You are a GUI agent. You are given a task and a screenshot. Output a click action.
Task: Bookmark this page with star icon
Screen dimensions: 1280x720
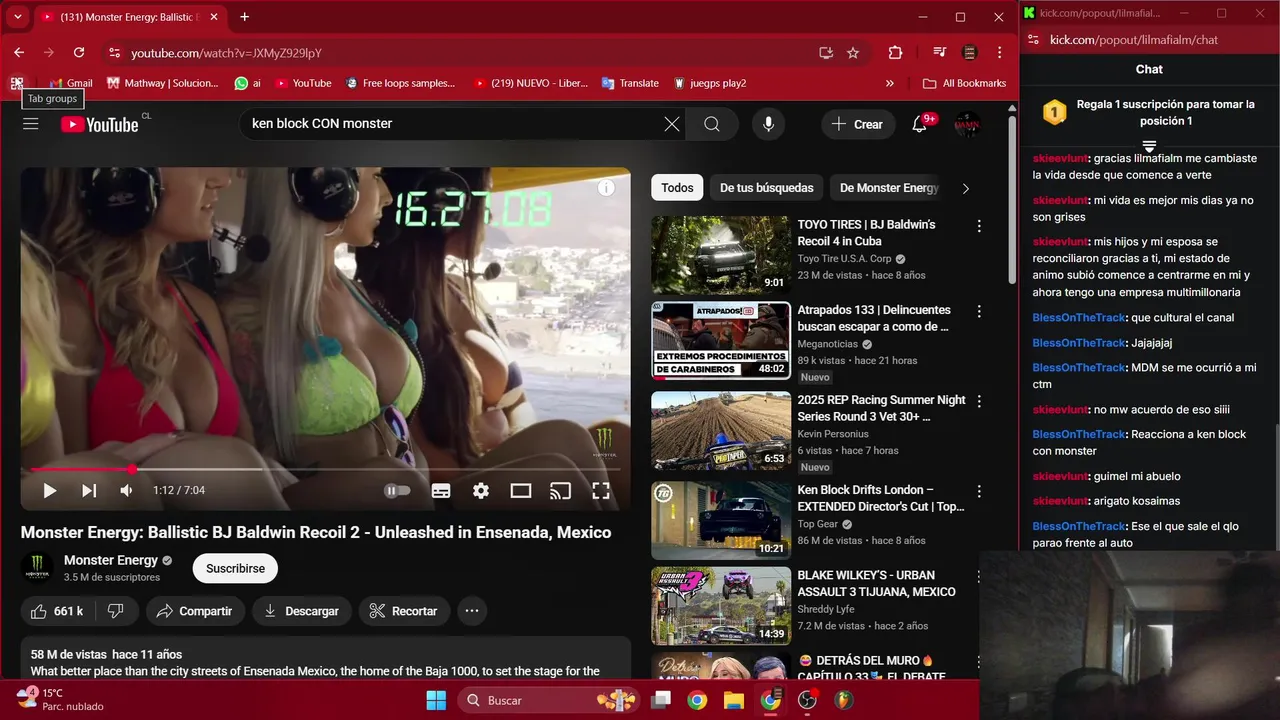(x=853, y=53)
